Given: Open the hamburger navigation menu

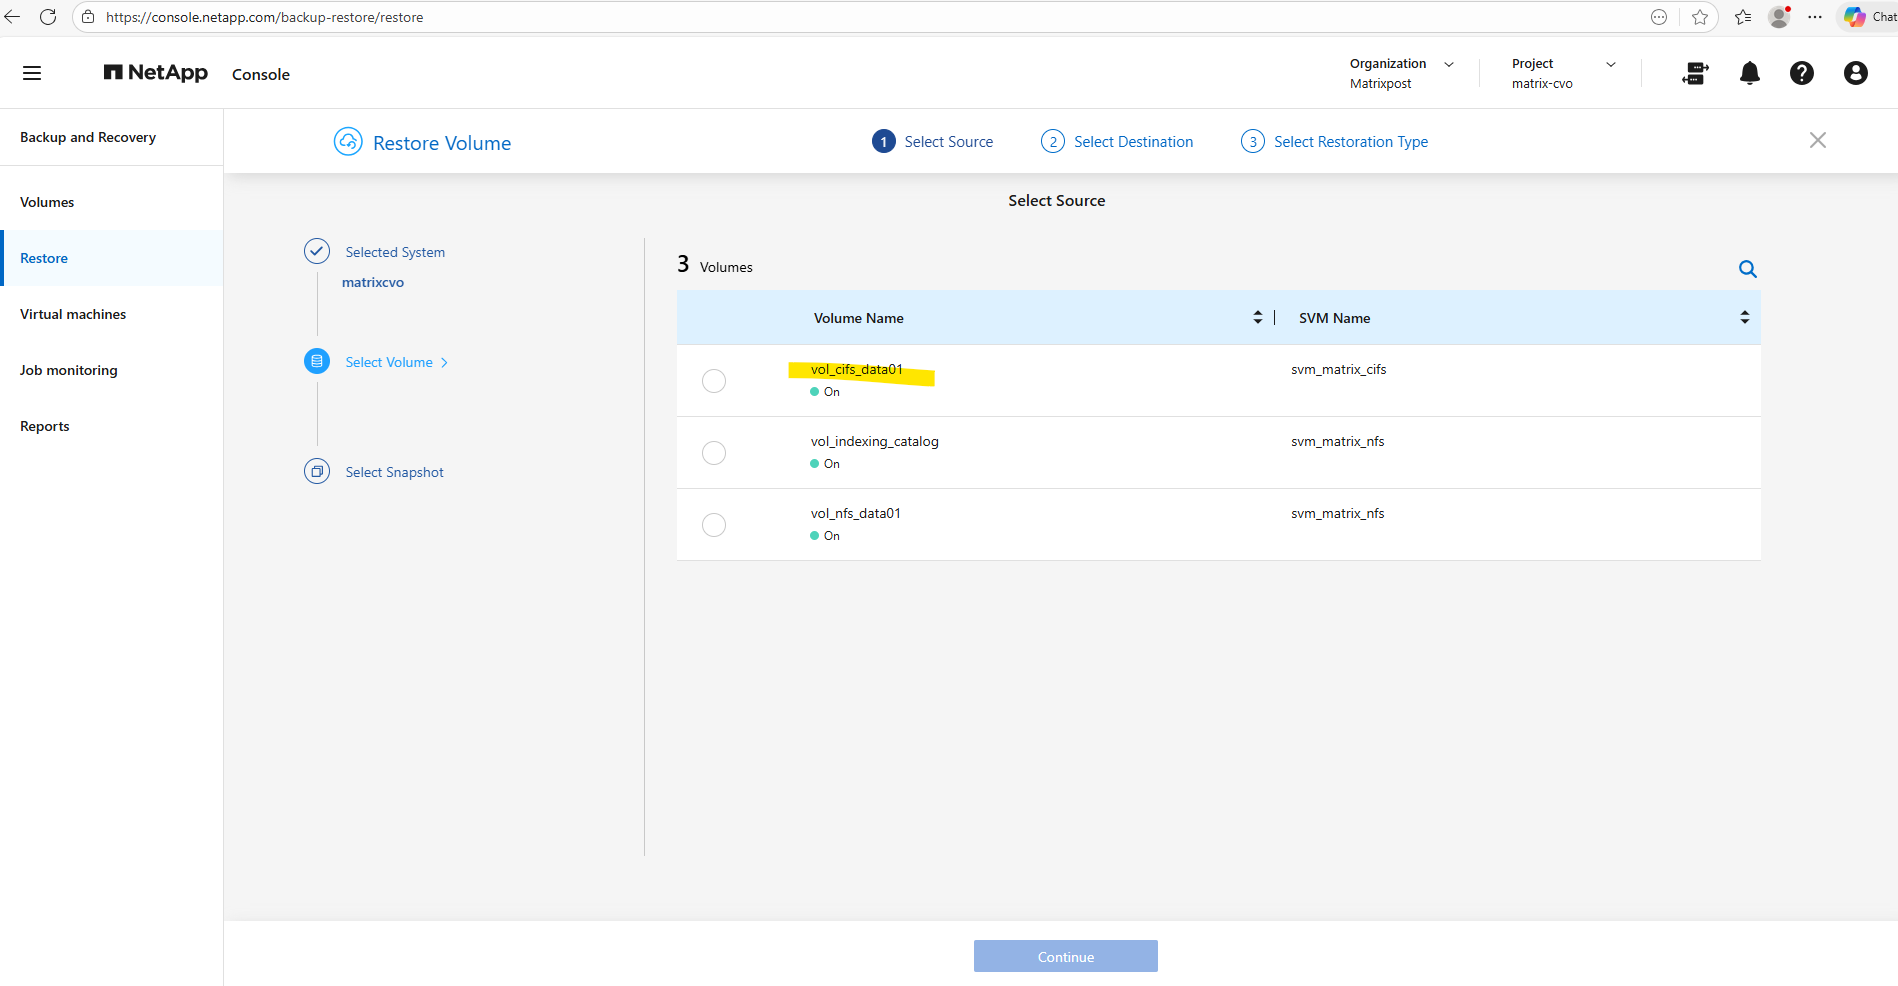Looking at the screenshot, I should [32, 73].
